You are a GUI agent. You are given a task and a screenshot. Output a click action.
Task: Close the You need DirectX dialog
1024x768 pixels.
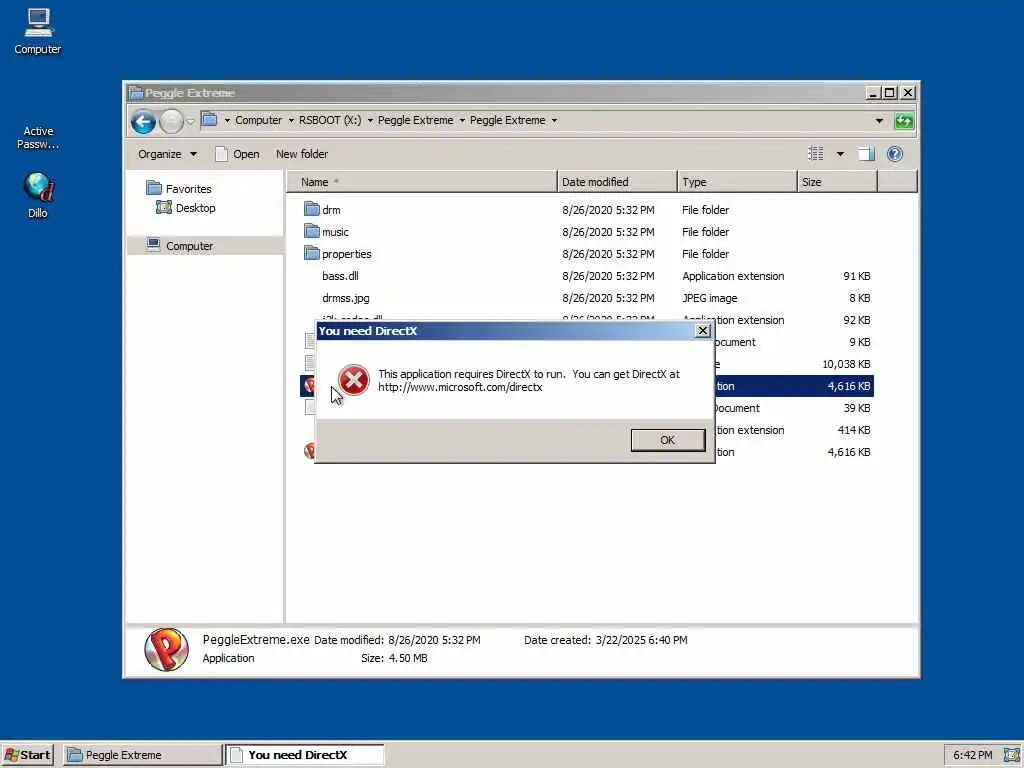(x=703, y=330)
